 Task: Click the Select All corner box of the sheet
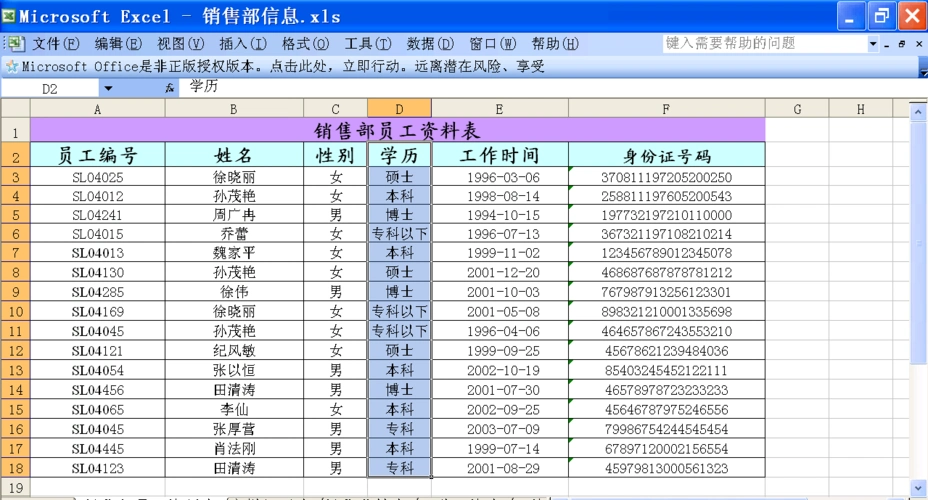coord(15,109)
